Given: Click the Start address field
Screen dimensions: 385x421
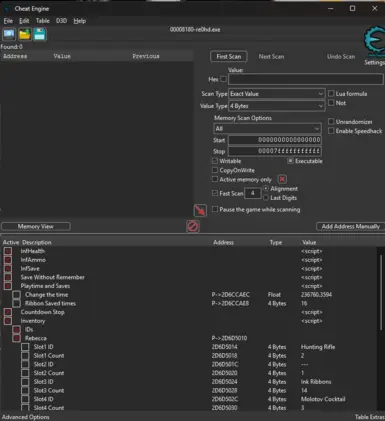Looking at the screenshot, I should click(275, 140).
